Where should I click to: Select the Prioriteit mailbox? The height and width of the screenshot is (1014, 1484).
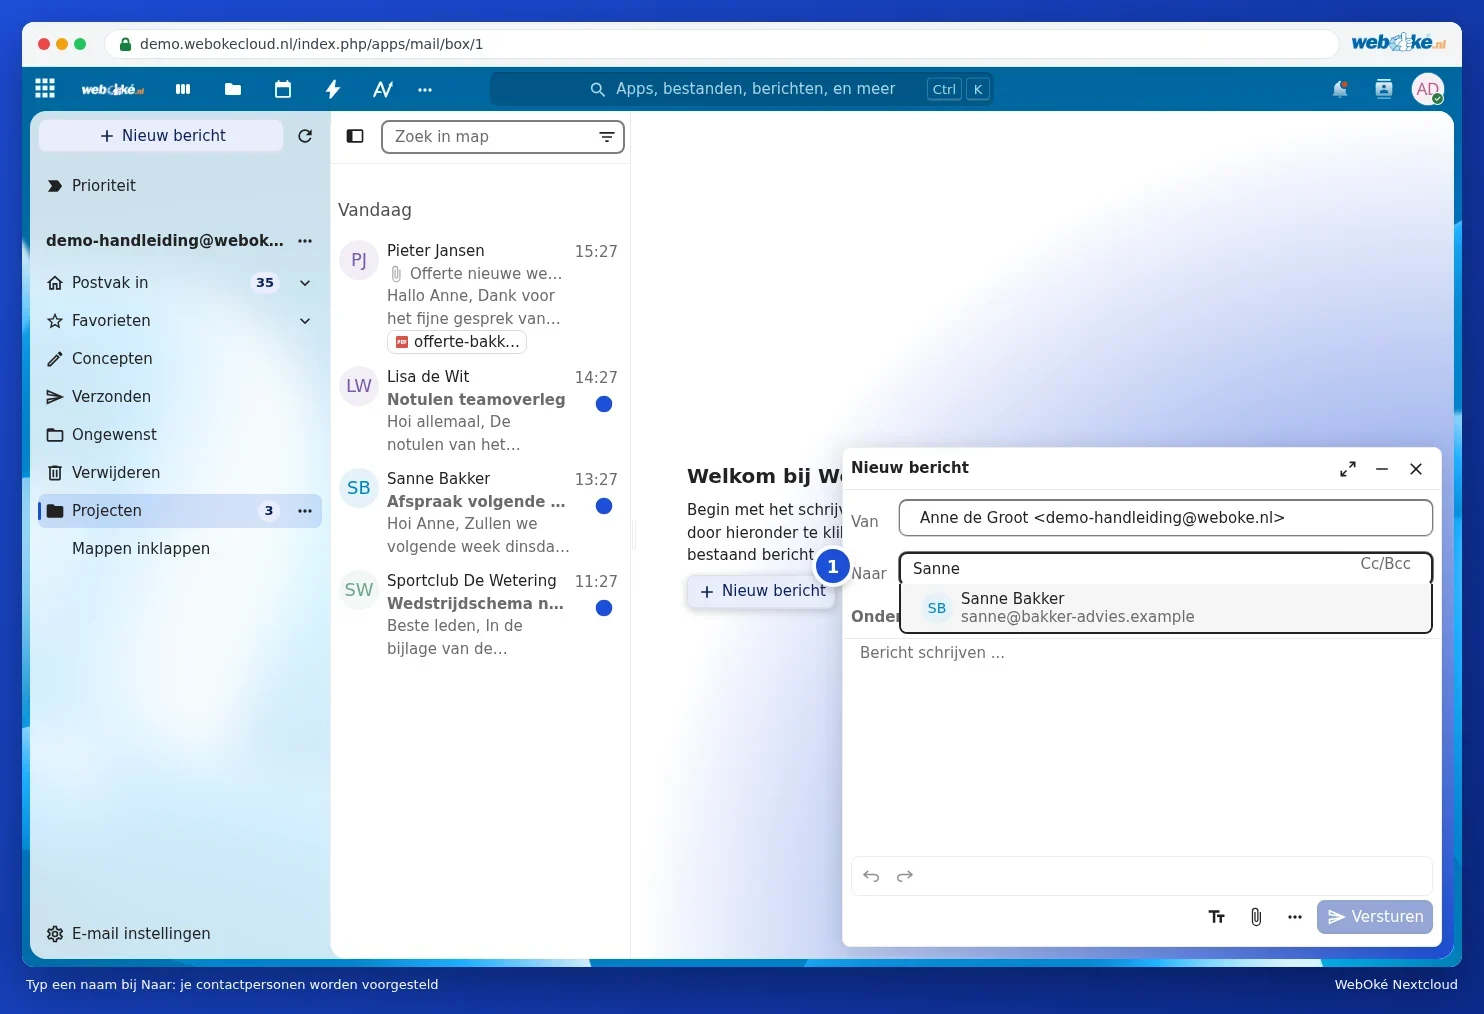coord(180,186)
